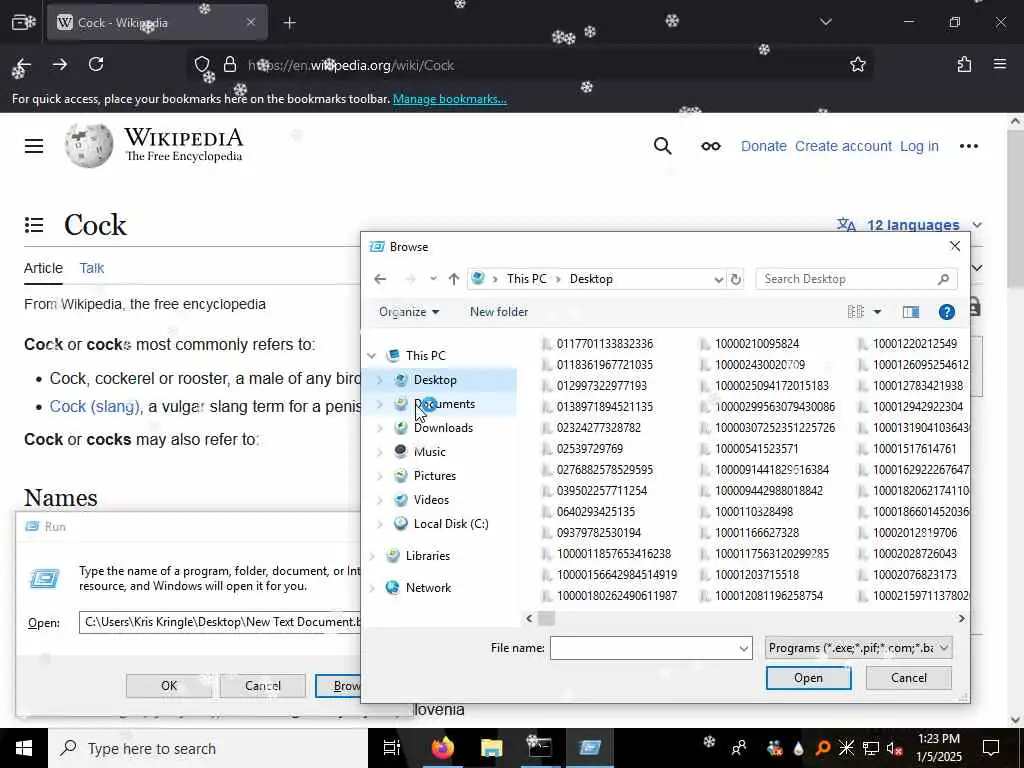Refresh the Desktop folder in Browse dialog

[736, 280]
